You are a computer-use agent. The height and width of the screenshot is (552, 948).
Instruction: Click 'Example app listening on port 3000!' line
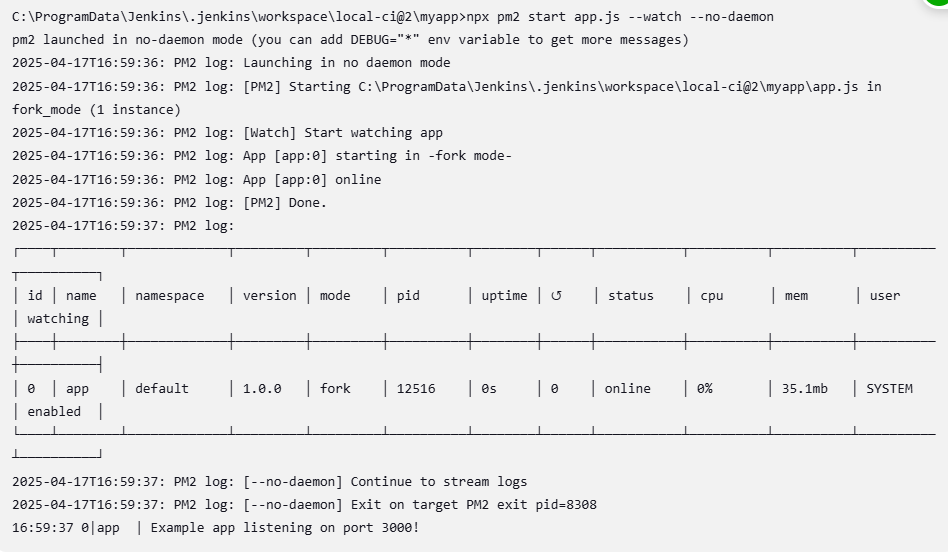tap(216, 528)
